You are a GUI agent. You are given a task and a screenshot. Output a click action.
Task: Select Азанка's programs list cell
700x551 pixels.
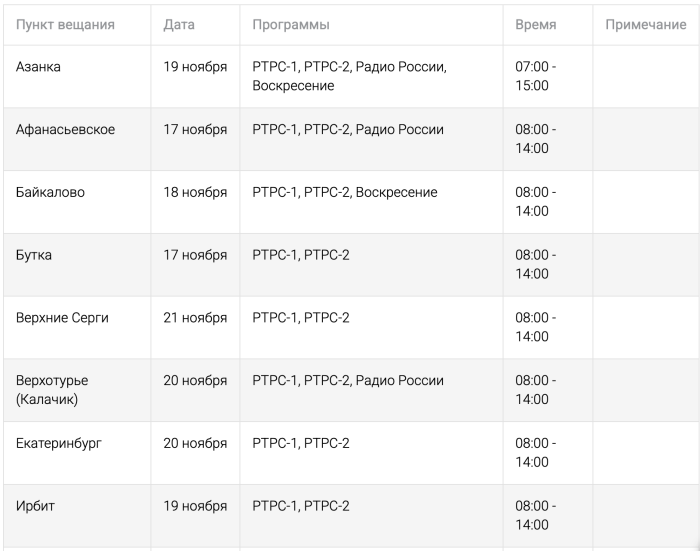tap(349, 76)
